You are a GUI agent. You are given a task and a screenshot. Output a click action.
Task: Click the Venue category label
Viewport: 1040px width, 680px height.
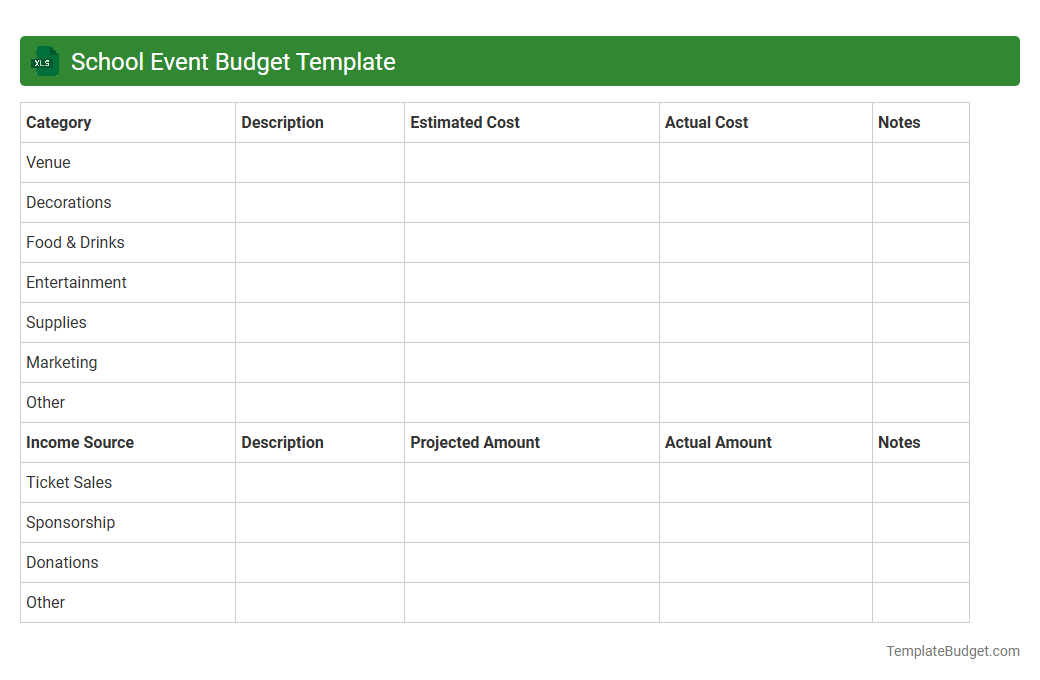(x=48, y=162)
